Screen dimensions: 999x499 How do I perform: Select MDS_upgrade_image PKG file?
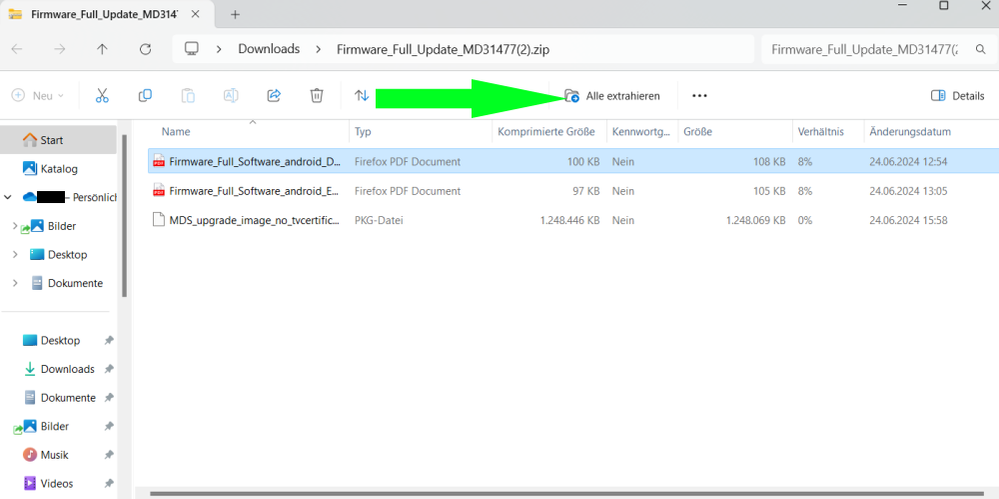253,220
